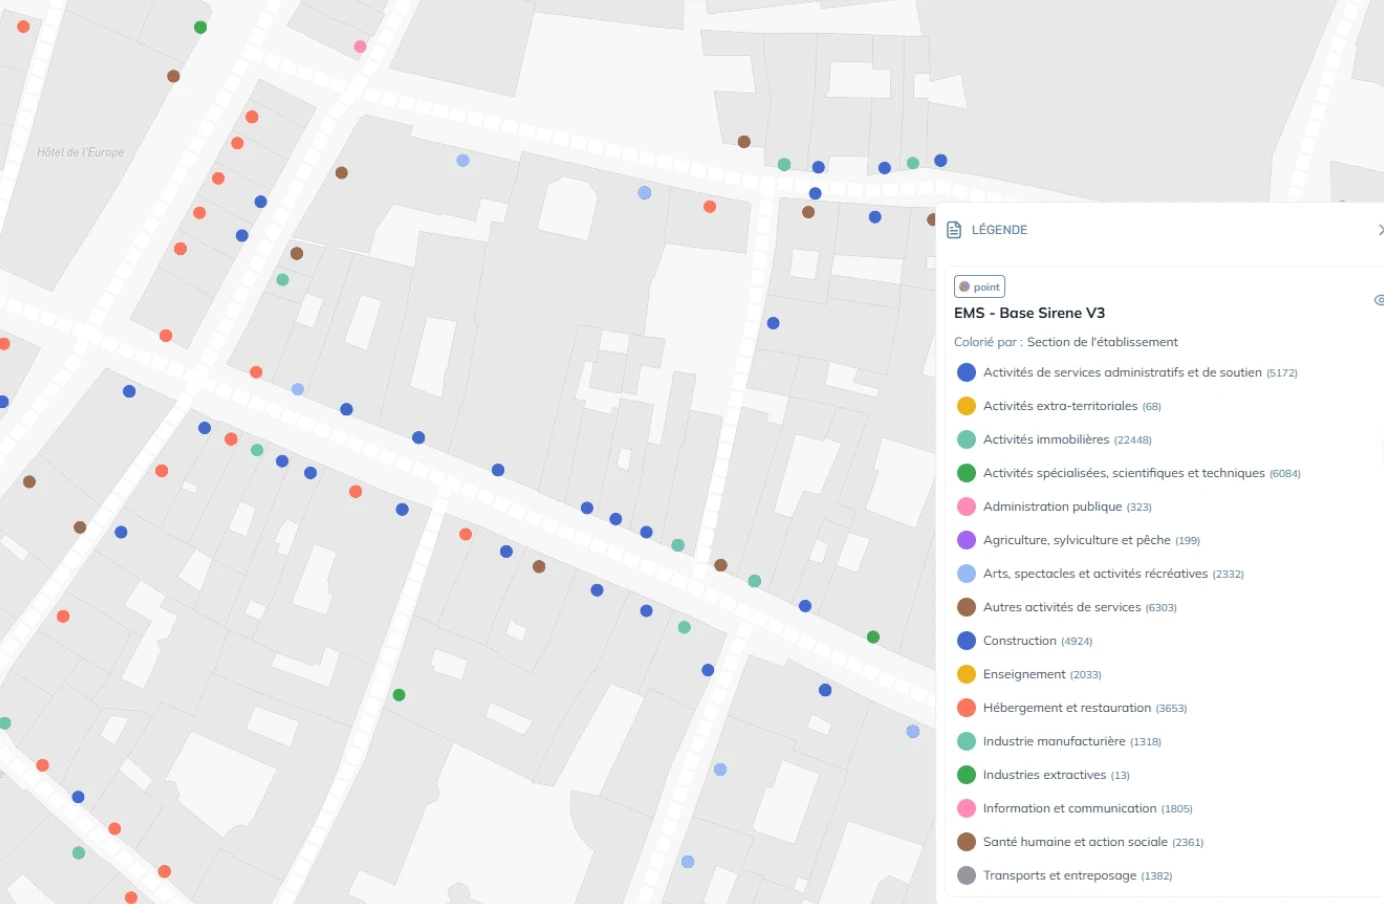
Task: Click the pink map point near the top
Action: point(360,46)
